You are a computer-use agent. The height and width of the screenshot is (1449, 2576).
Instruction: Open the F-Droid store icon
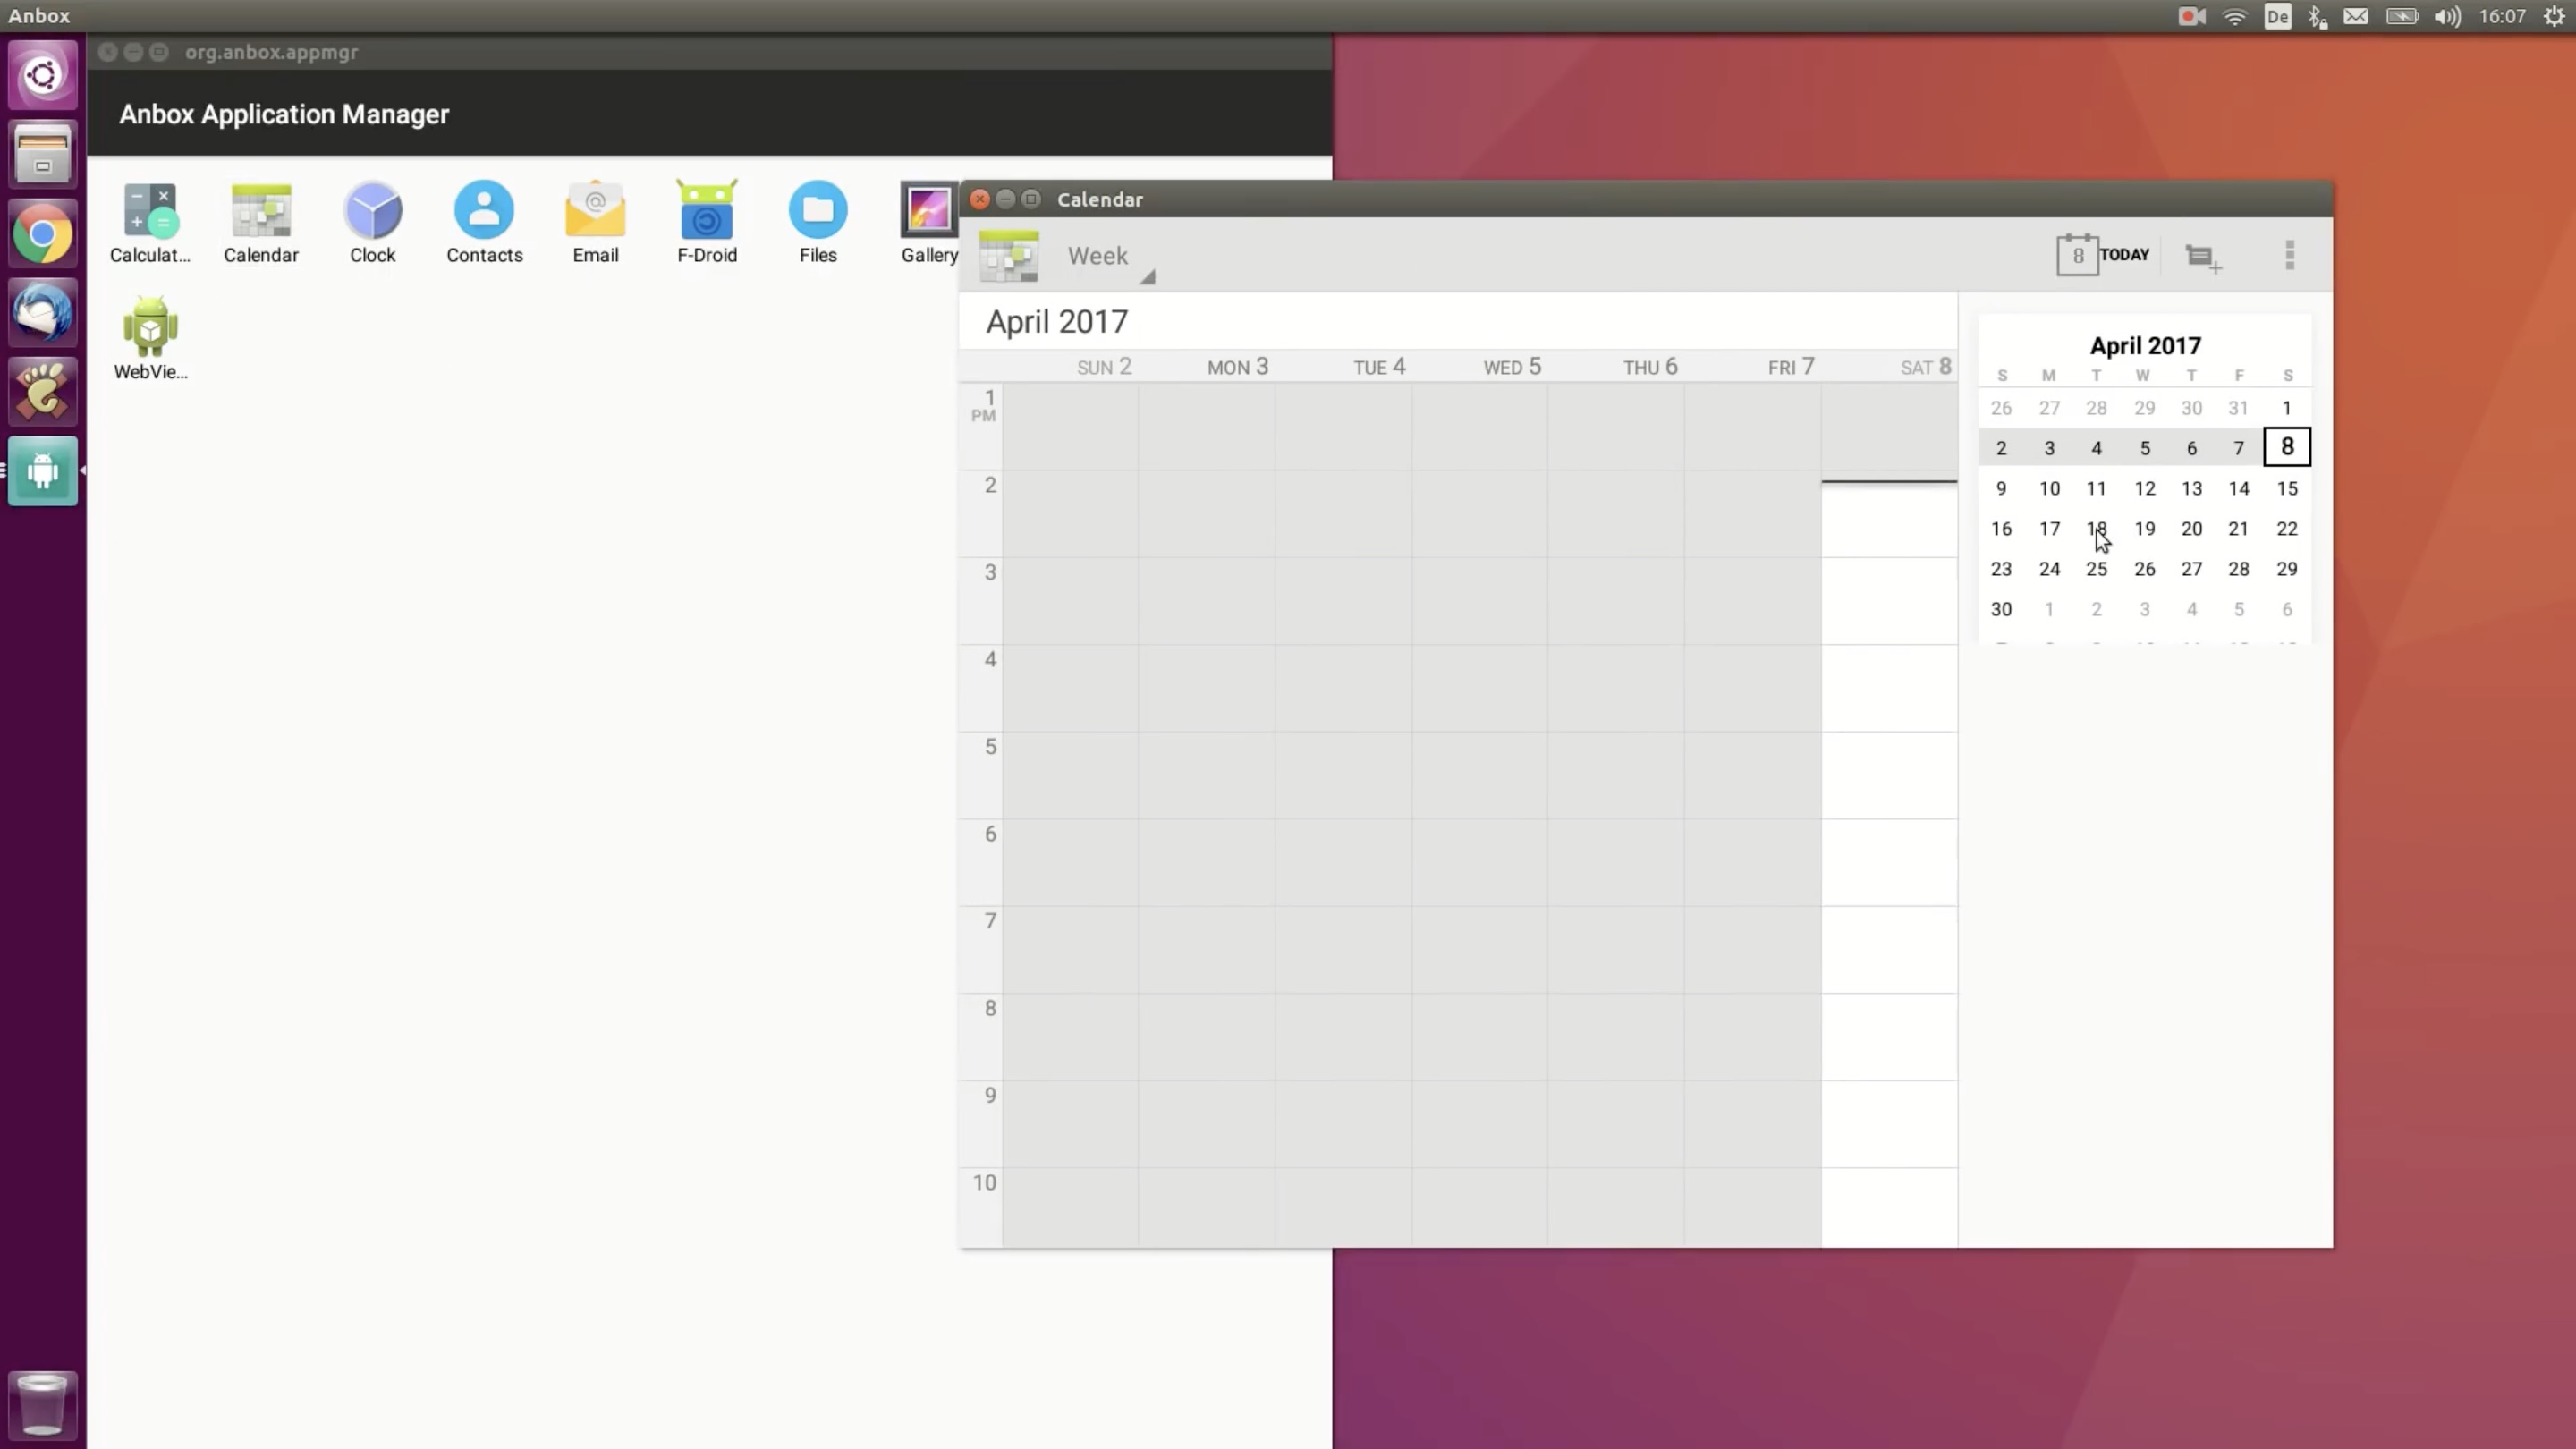coord(706,221)
